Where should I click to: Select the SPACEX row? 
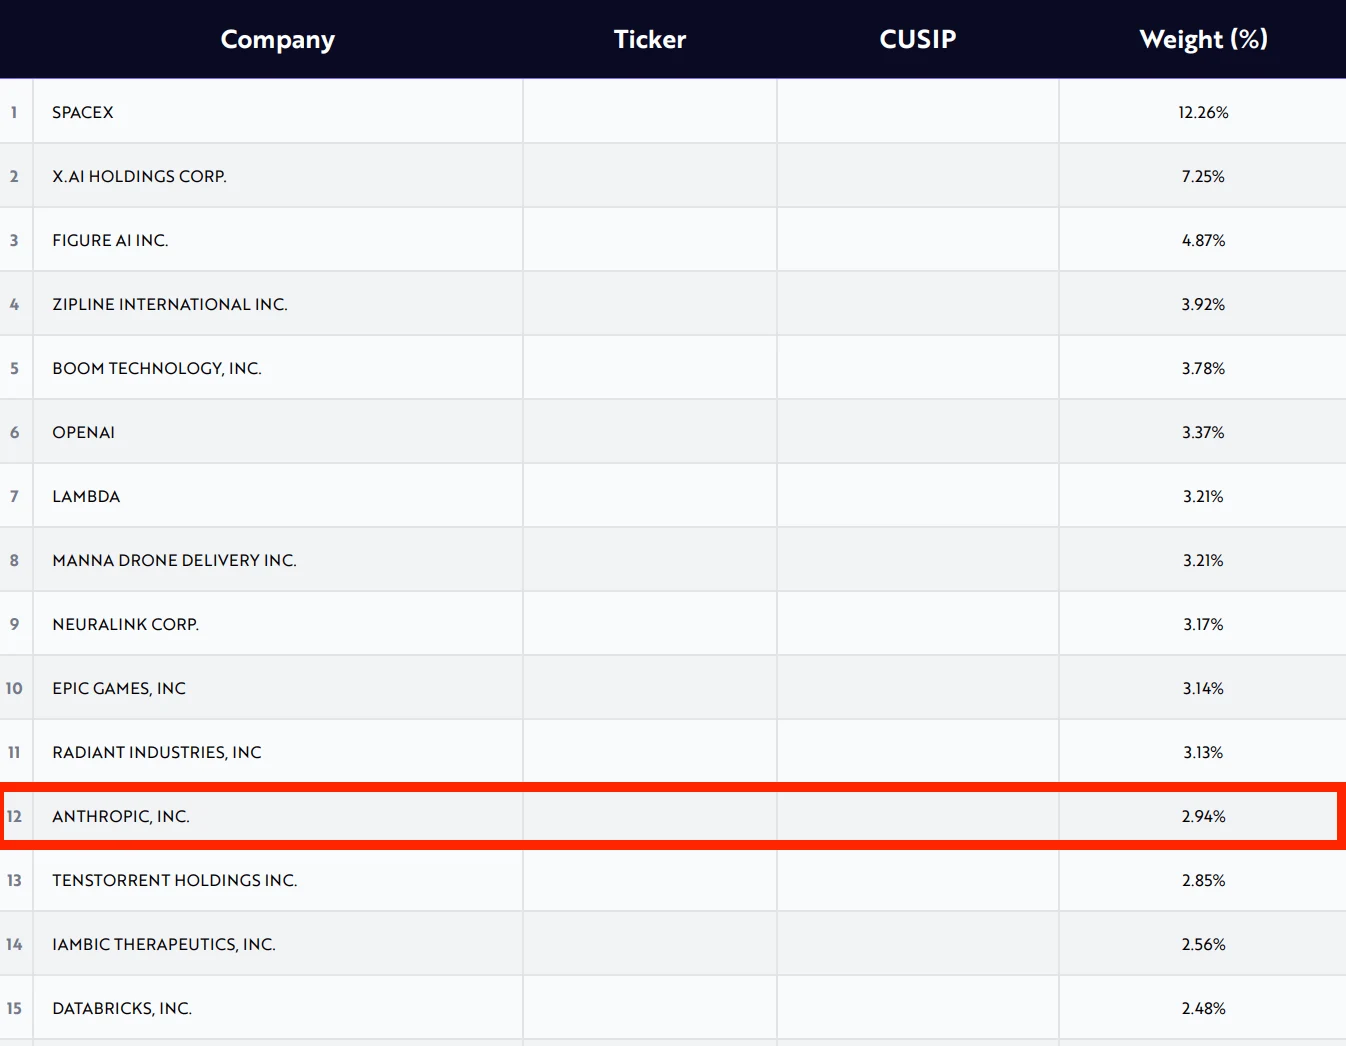coord(83,112)
